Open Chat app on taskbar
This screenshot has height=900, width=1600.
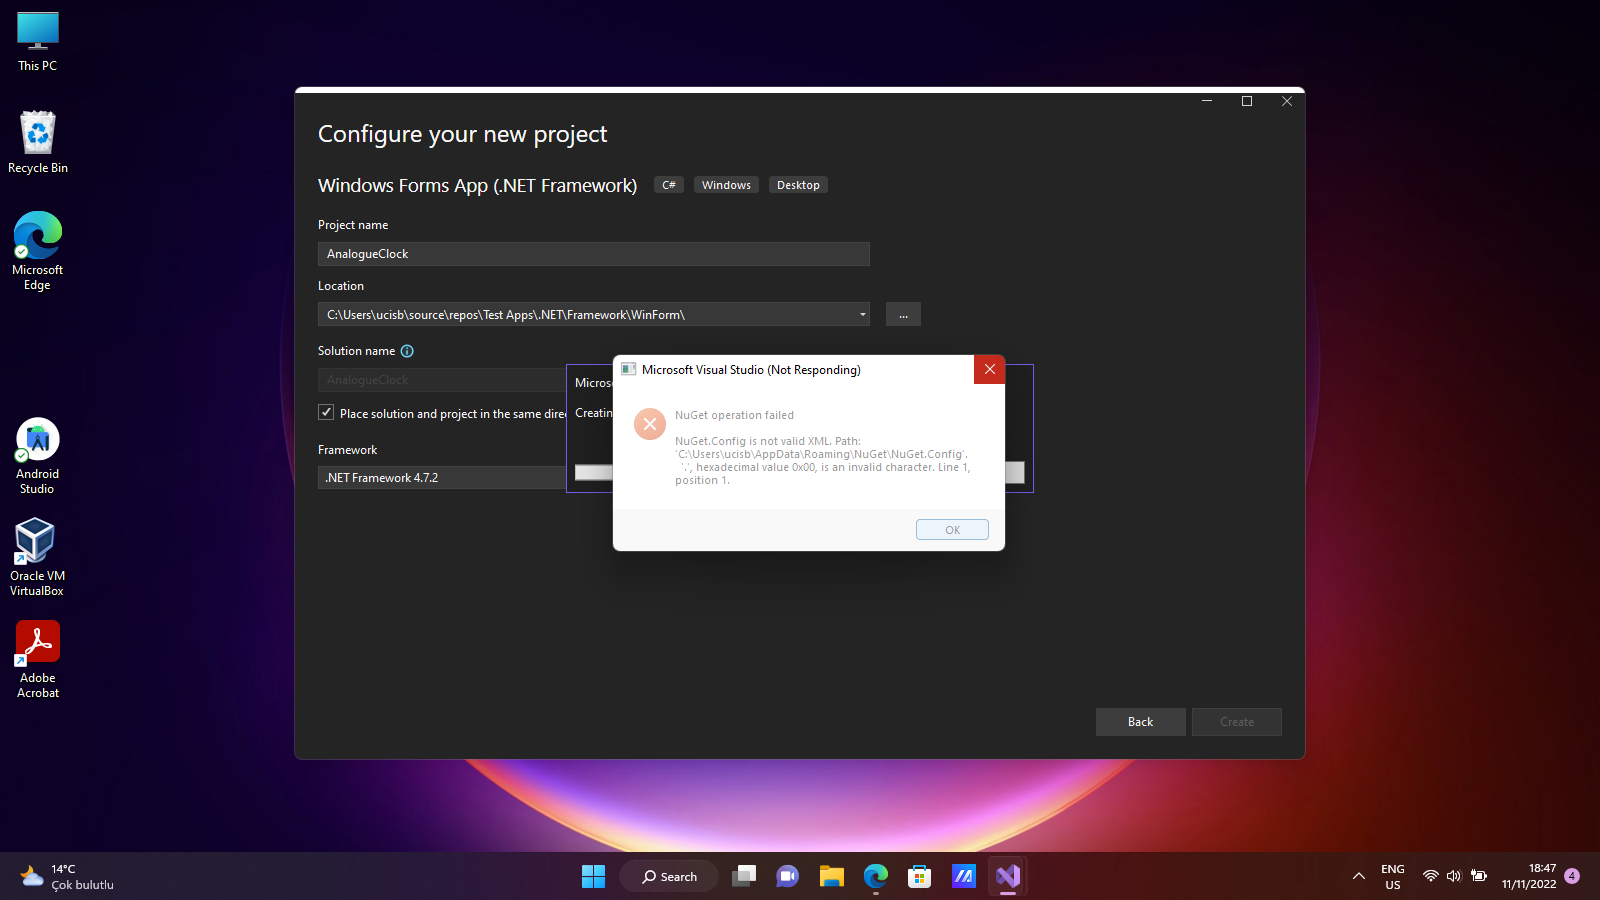[788, 876]
